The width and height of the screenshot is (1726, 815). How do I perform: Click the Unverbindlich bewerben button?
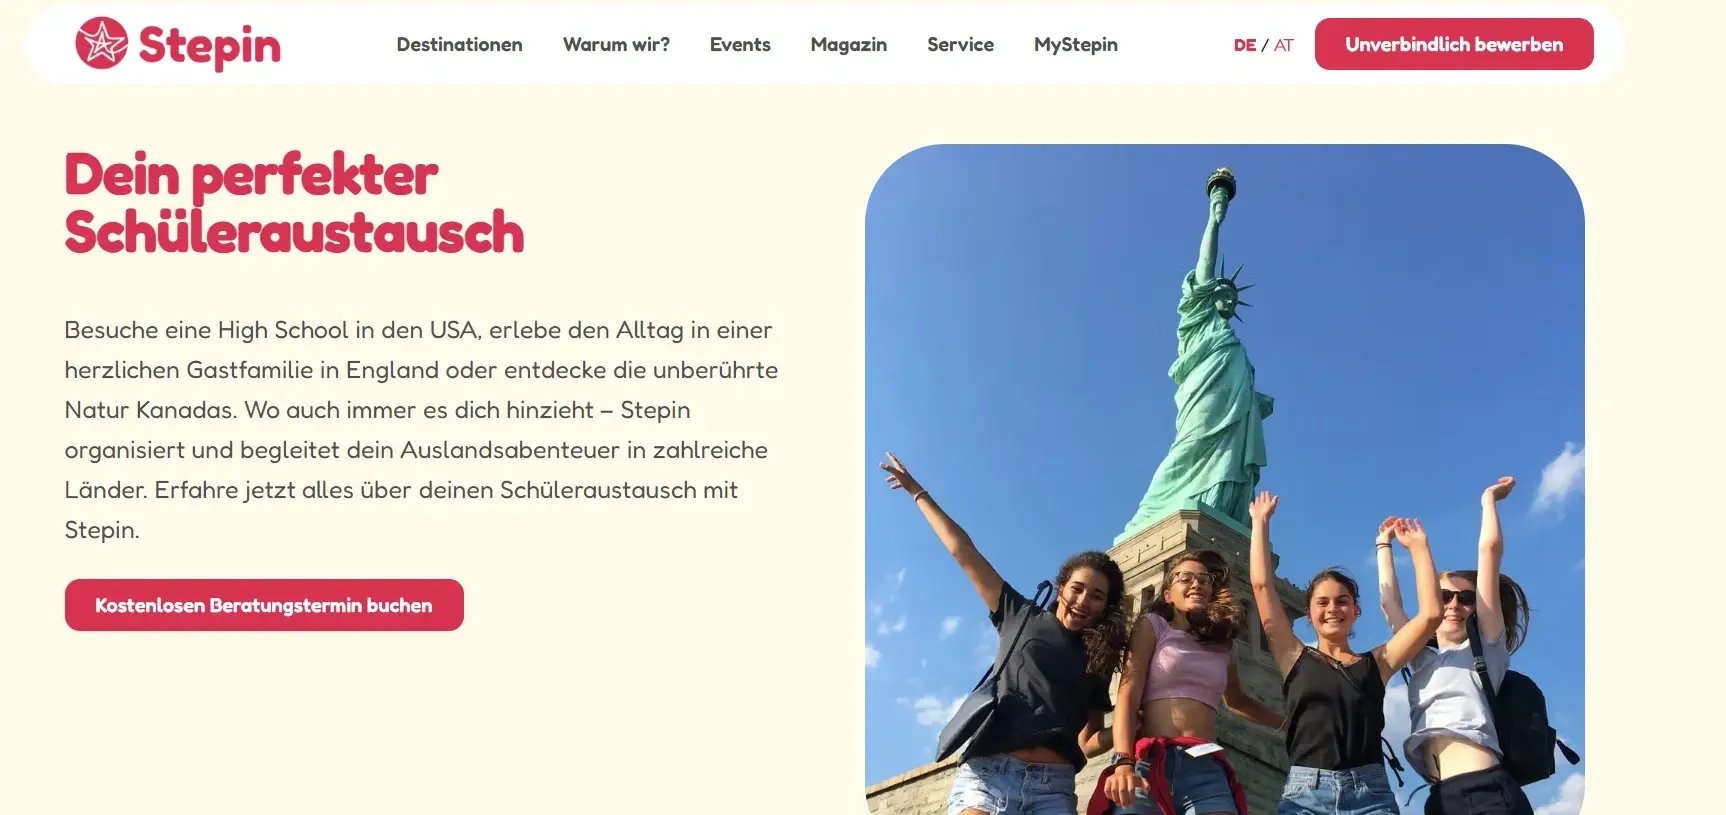[1454, 44]
